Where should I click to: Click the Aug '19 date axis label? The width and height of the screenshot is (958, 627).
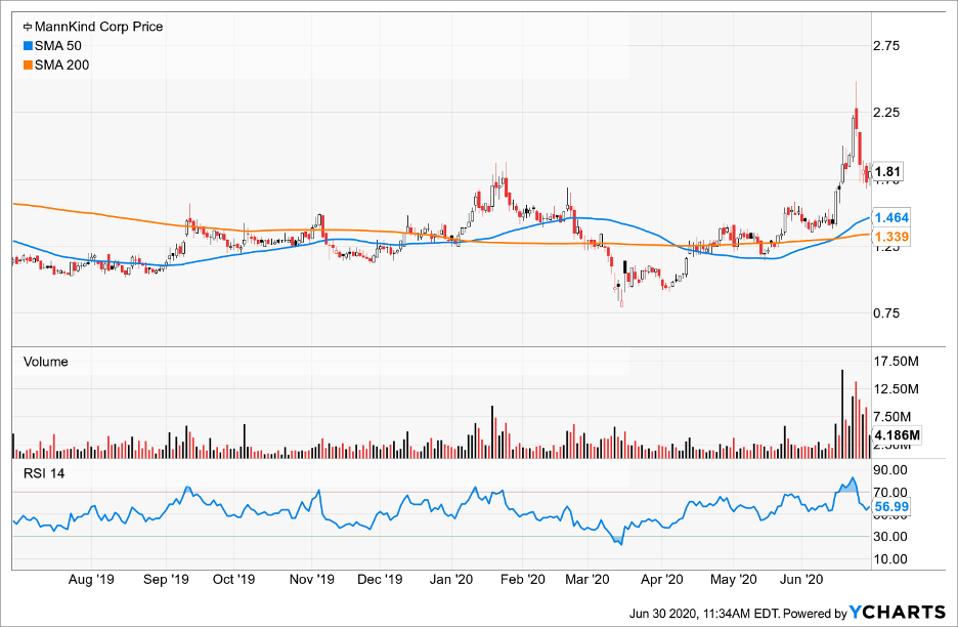[x=91, y=579]
